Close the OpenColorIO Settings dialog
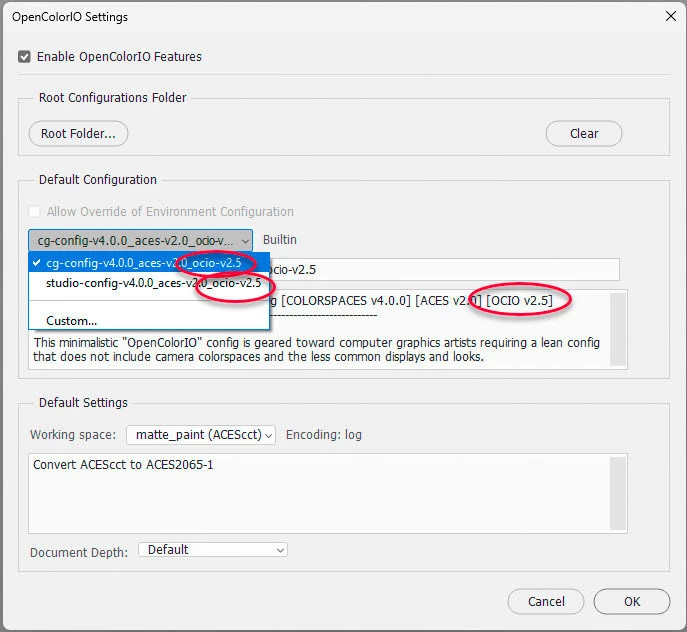This screenshot has height=632, width=687. pos(670,17)
